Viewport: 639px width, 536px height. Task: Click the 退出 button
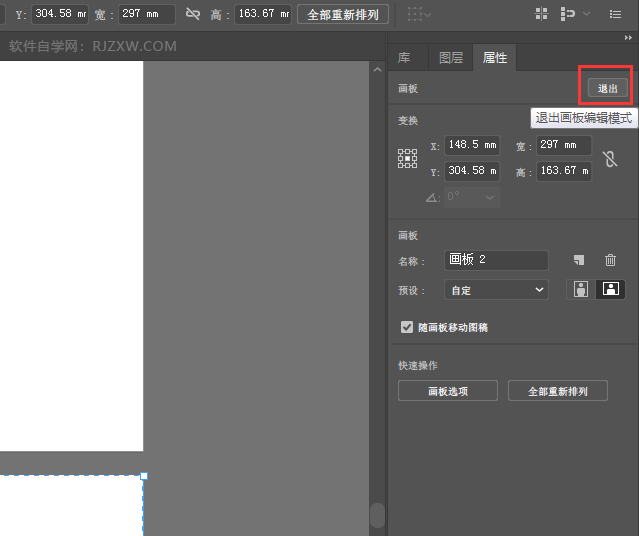(608, 88)
